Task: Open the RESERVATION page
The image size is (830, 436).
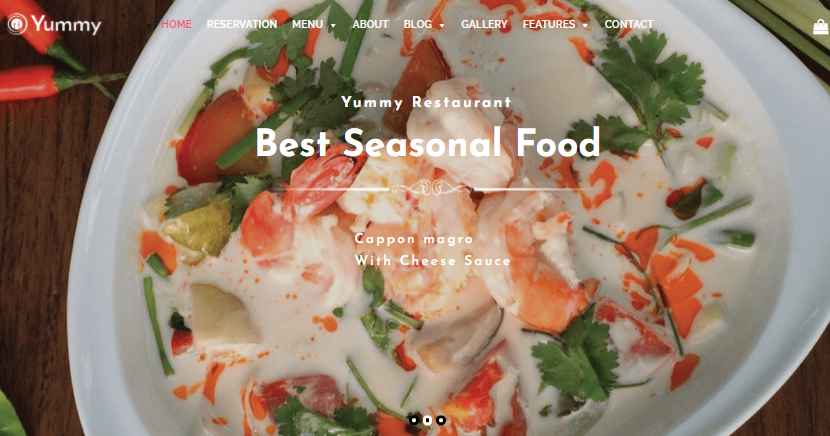Action: 242,24
